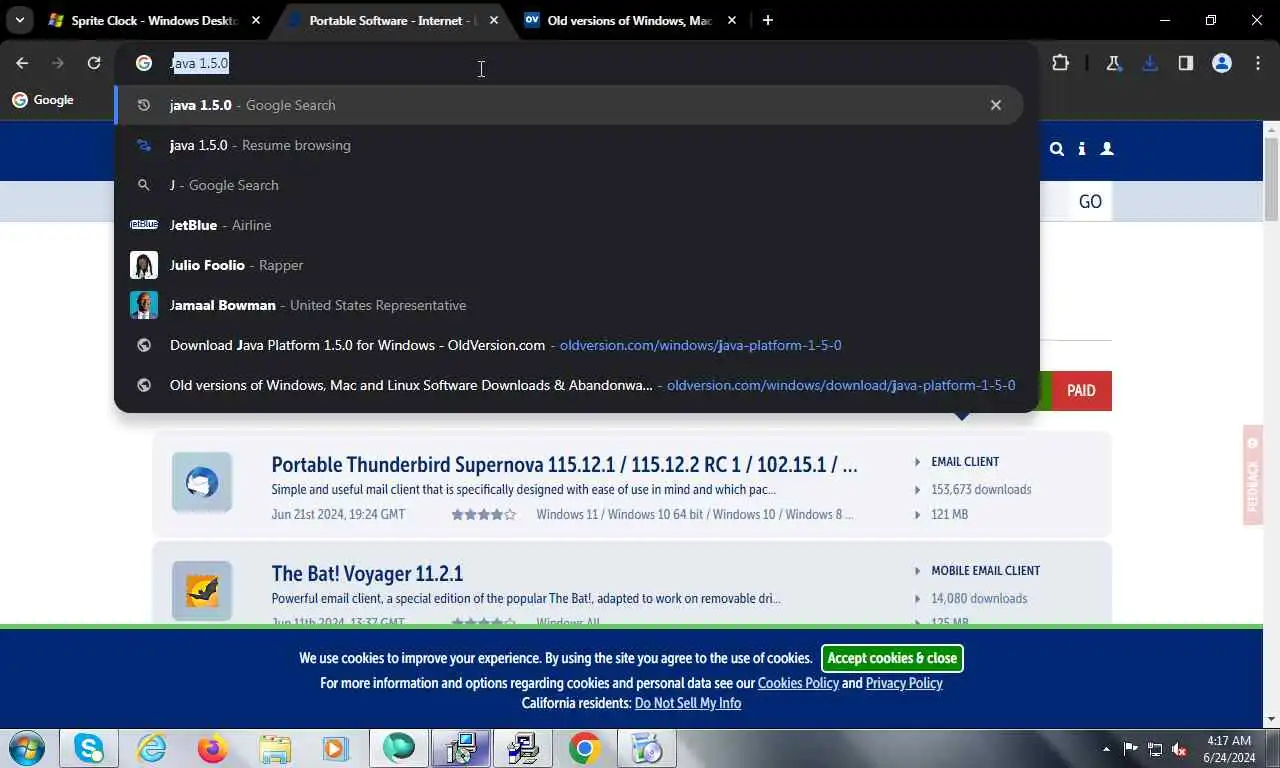The height and width of the screenshot is (768, 1280).
Task: Open oldversion.com/windows/download/java-platform-1-5-0 suggestion
Action: pos(569,385)
